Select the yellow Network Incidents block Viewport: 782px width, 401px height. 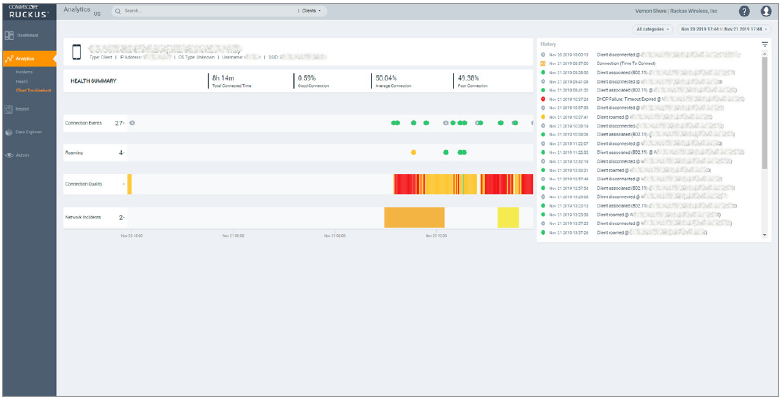coord(508,217)
